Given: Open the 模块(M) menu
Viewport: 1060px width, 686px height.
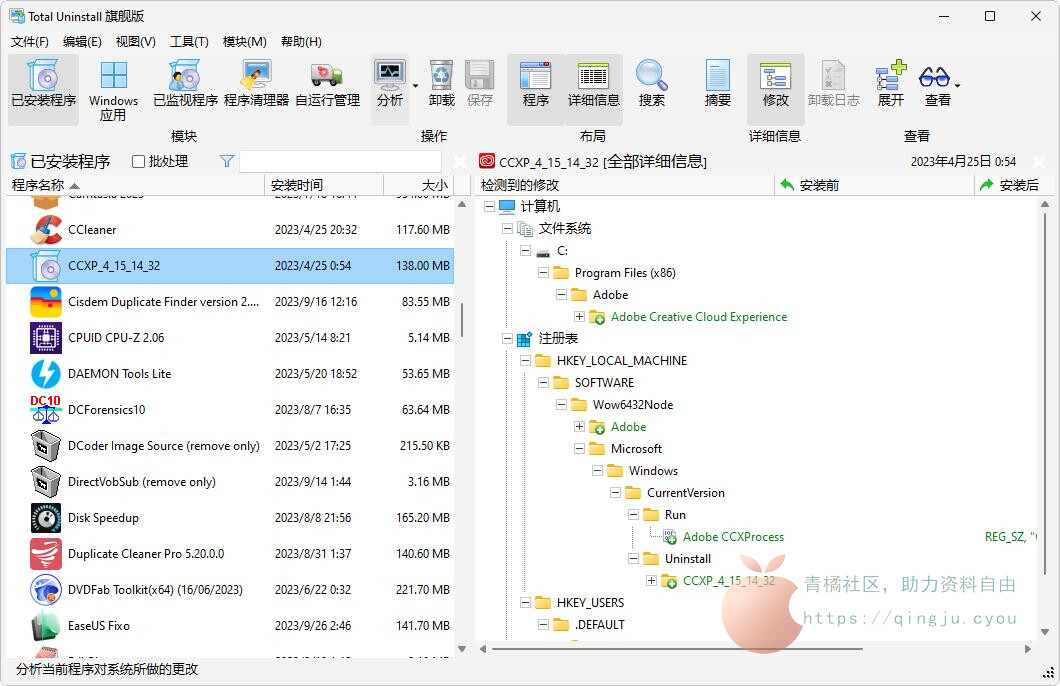Looking at the screenshot, I should (x=244, y=42).
